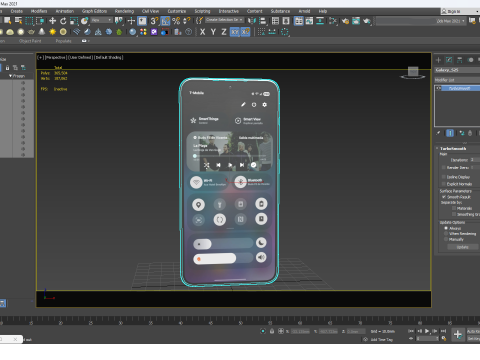Image resolution: width=480 pixels, height=360 pixels.
Task: Restrict to X axis
Action: tap(202, 32)
